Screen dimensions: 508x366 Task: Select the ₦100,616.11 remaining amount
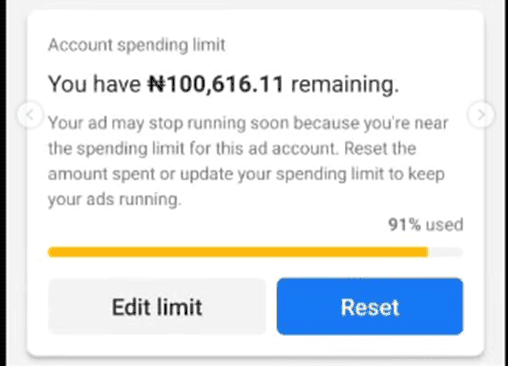click(216, 84)
